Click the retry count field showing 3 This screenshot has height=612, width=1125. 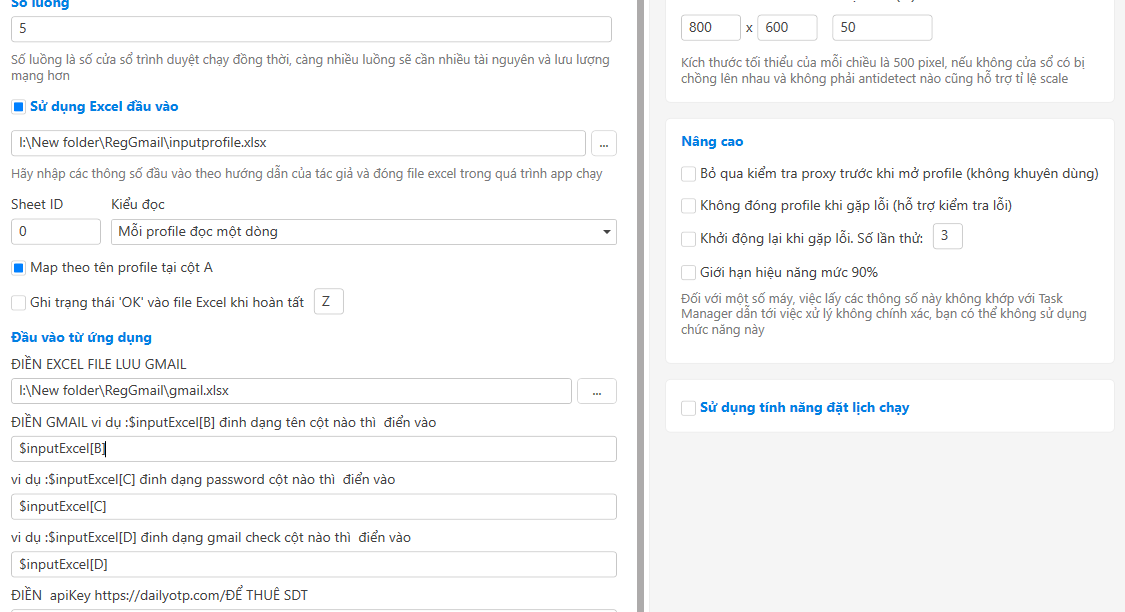(947, 236)
